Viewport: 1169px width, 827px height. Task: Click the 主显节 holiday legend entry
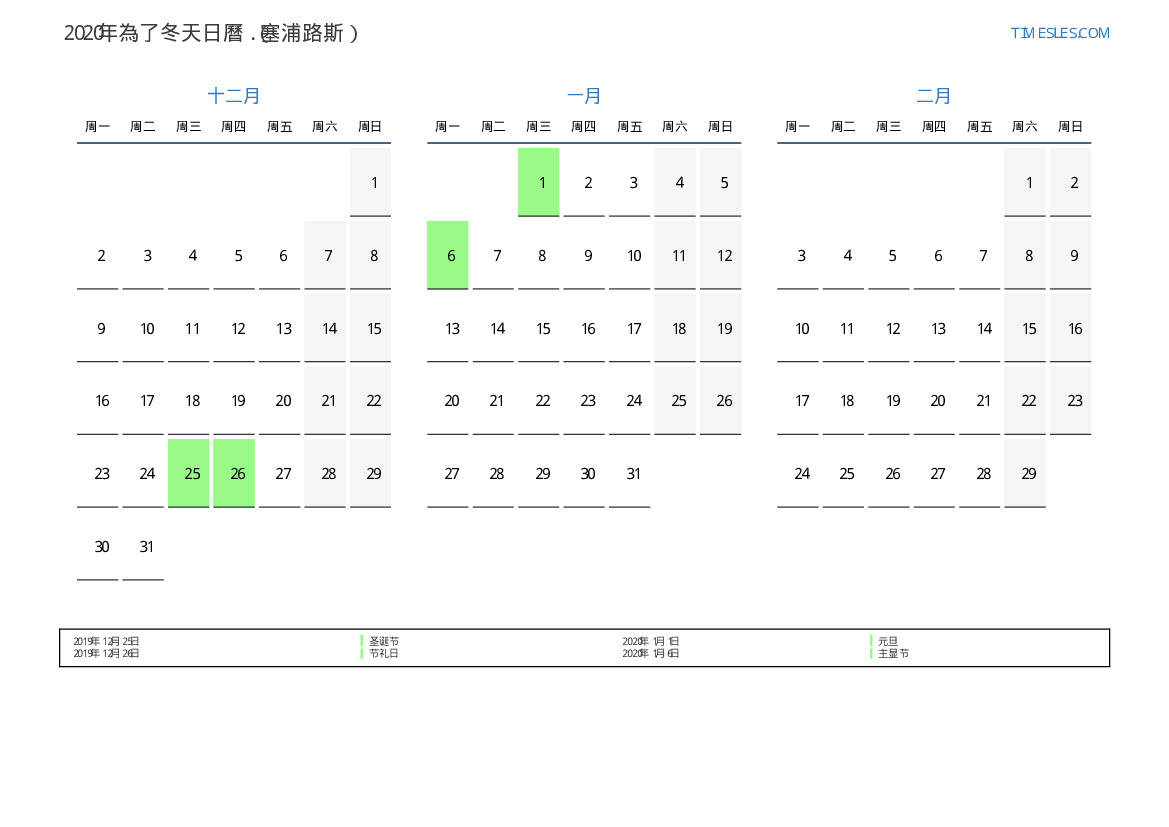pyautogui.click(x=893, y=653)
